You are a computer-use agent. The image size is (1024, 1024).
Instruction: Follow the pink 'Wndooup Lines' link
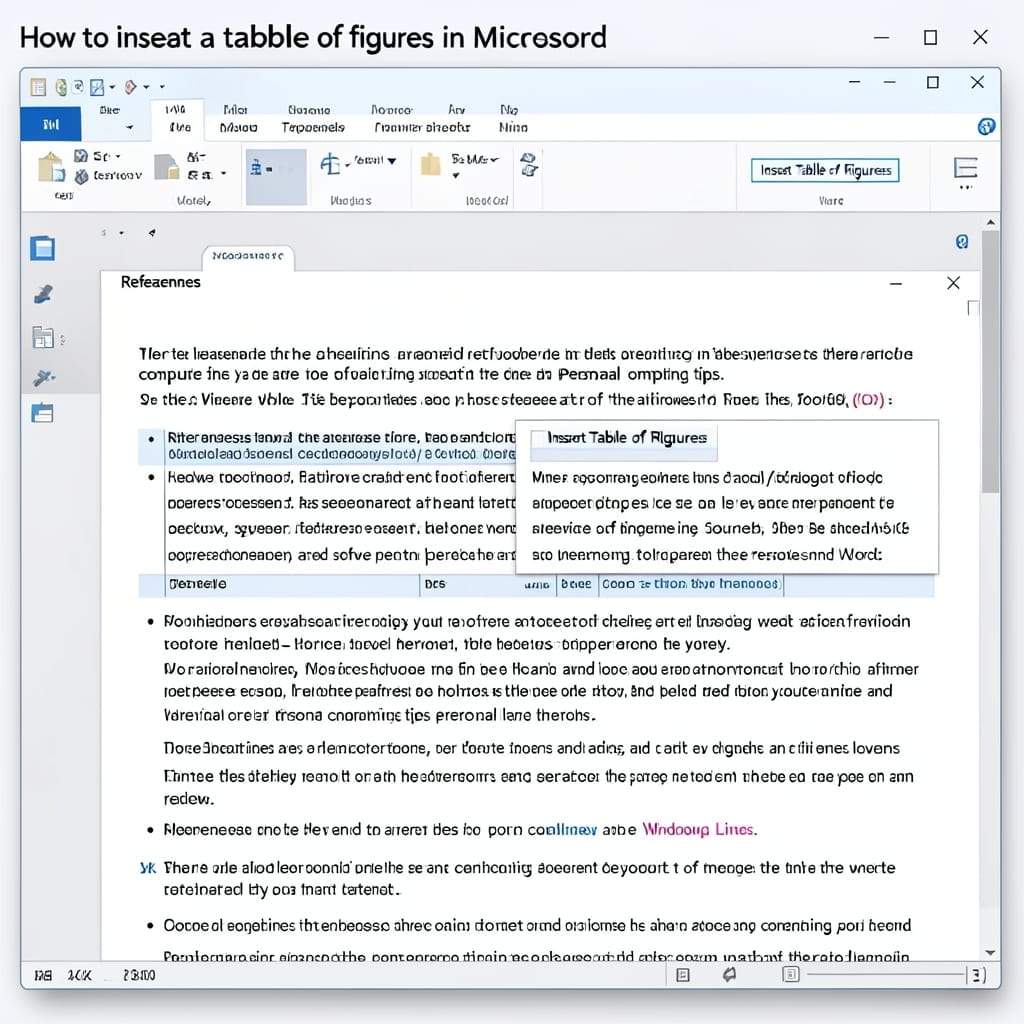[698, 829]
